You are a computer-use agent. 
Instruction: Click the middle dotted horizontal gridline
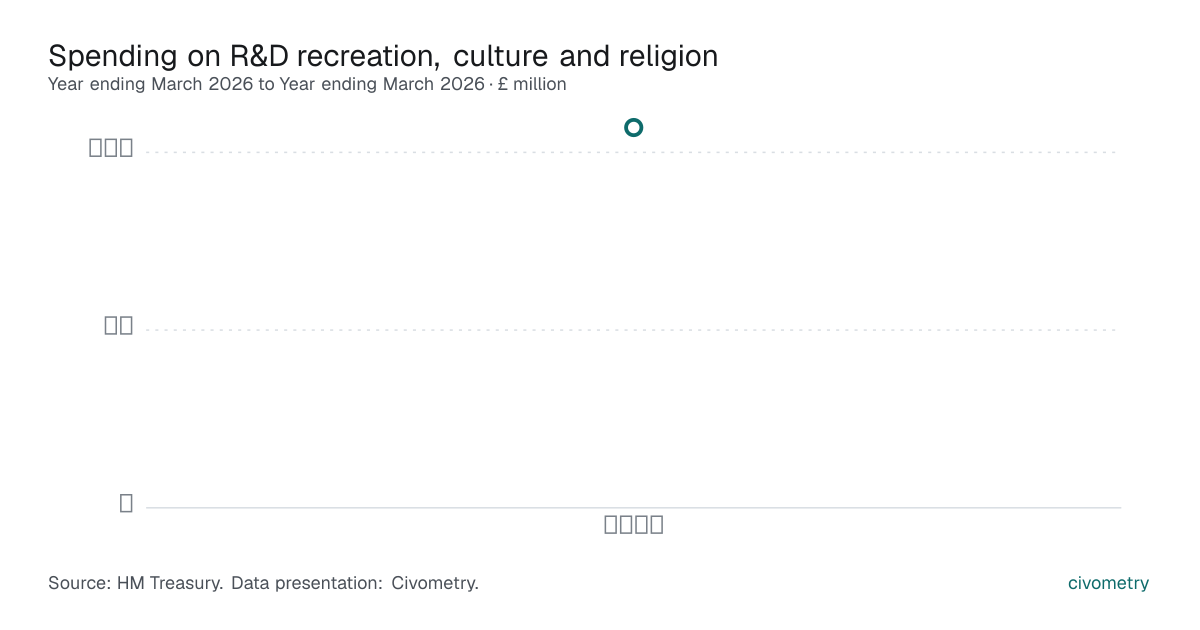point(633,329)
